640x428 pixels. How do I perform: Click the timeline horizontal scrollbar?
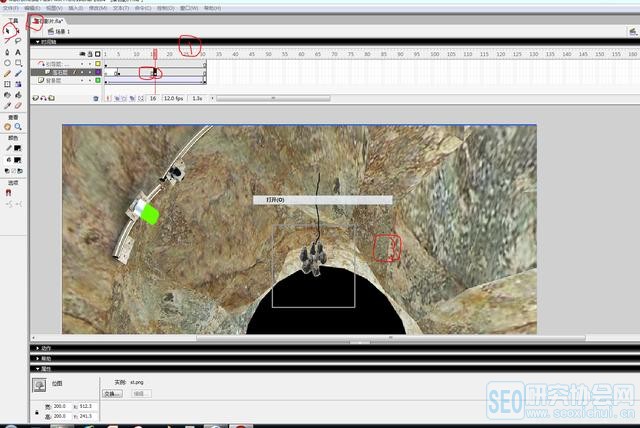click(x=273, y=98)
